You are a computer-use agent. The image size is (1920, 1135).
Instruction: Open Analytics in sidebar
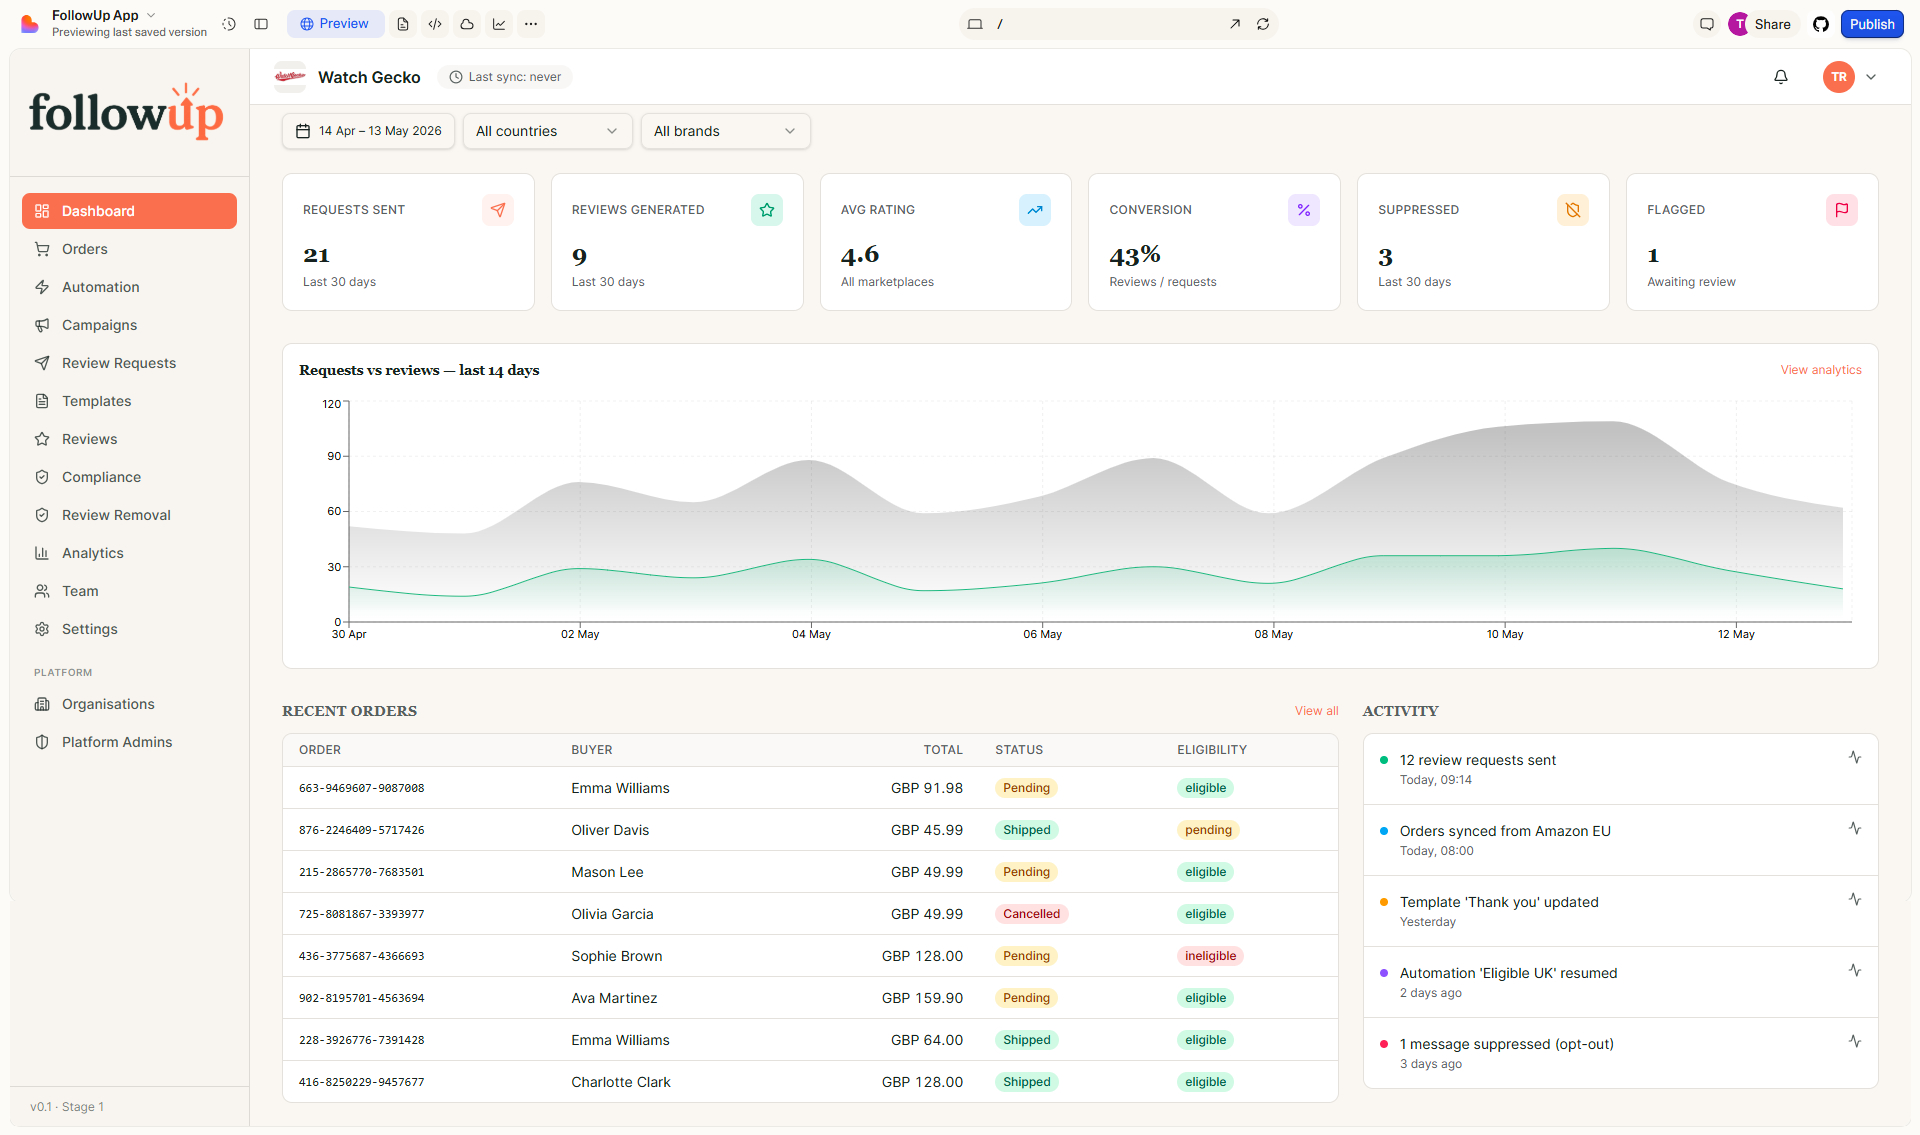(x=129, y=553)
